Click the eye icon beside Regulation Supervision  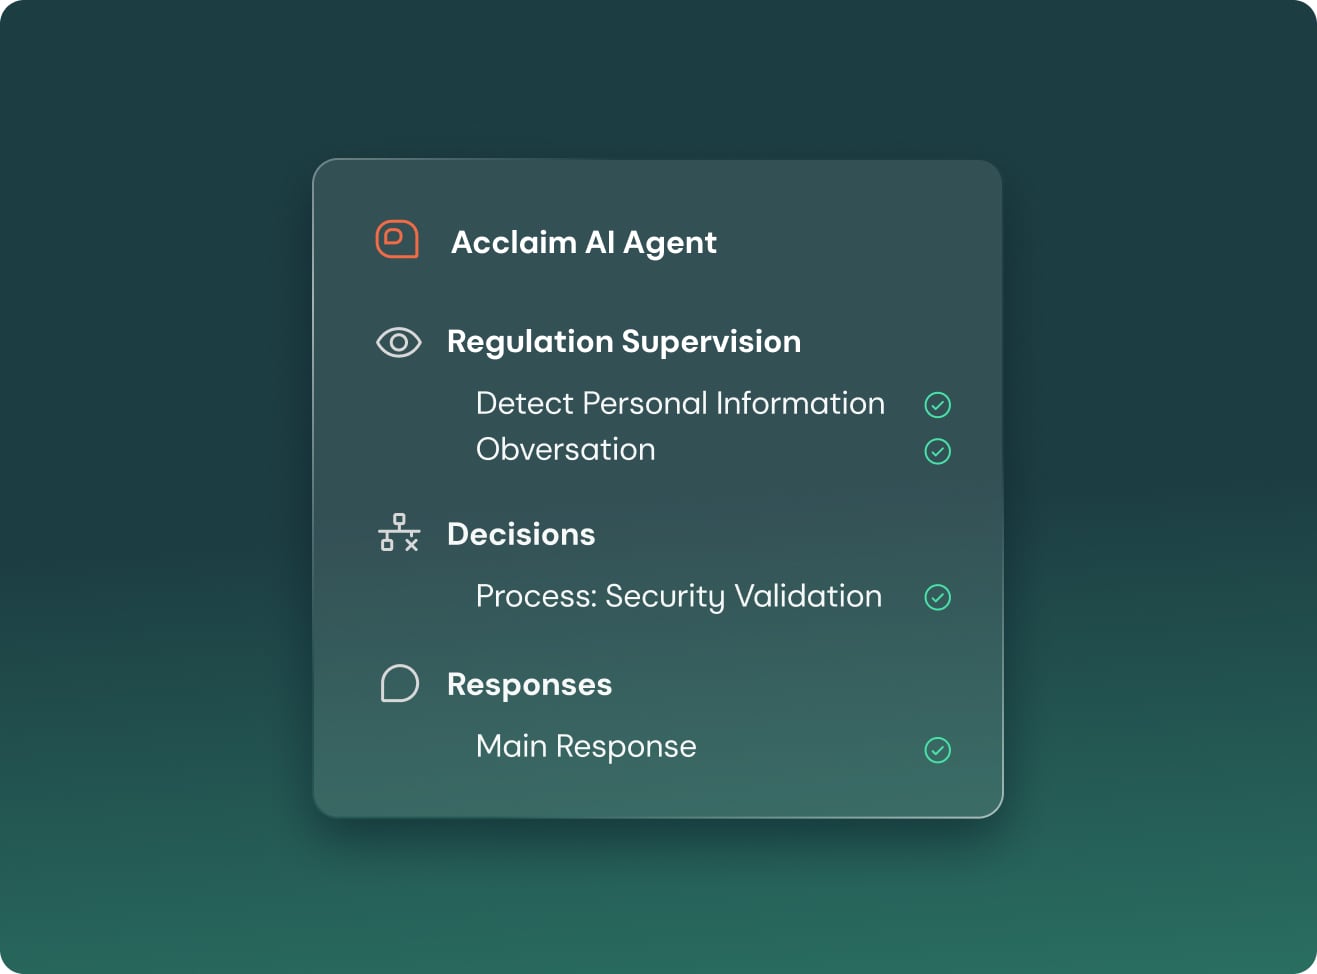398,342
